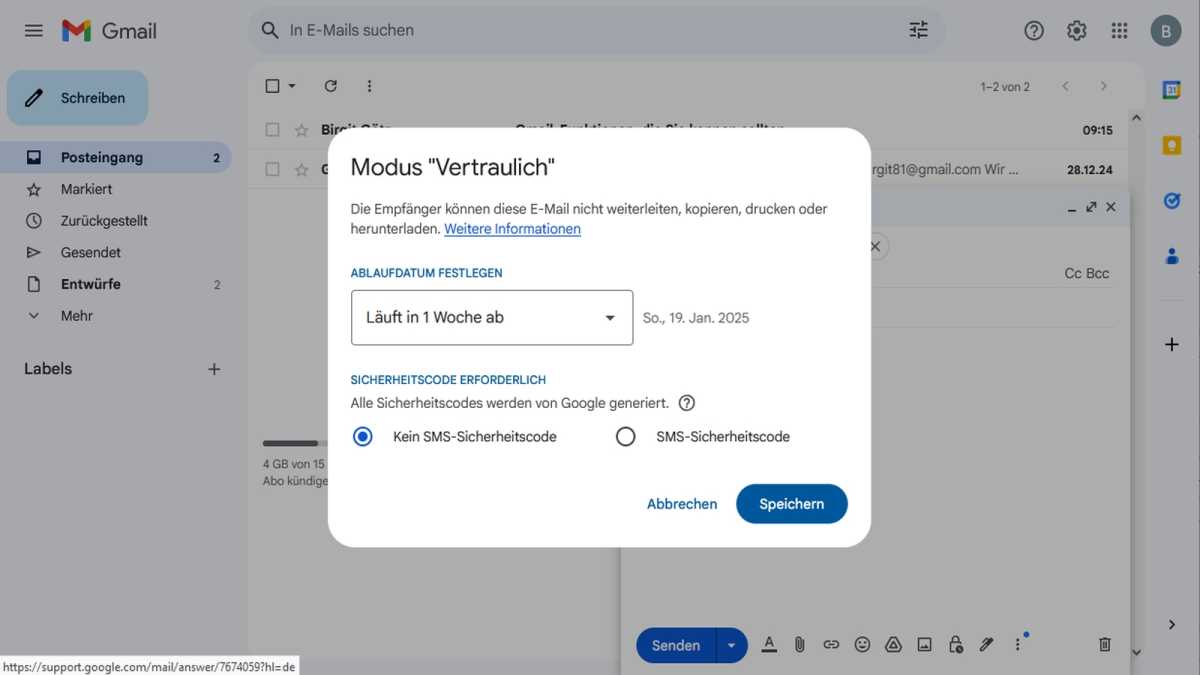Go to the next page of emails

tap(1104, 87)
